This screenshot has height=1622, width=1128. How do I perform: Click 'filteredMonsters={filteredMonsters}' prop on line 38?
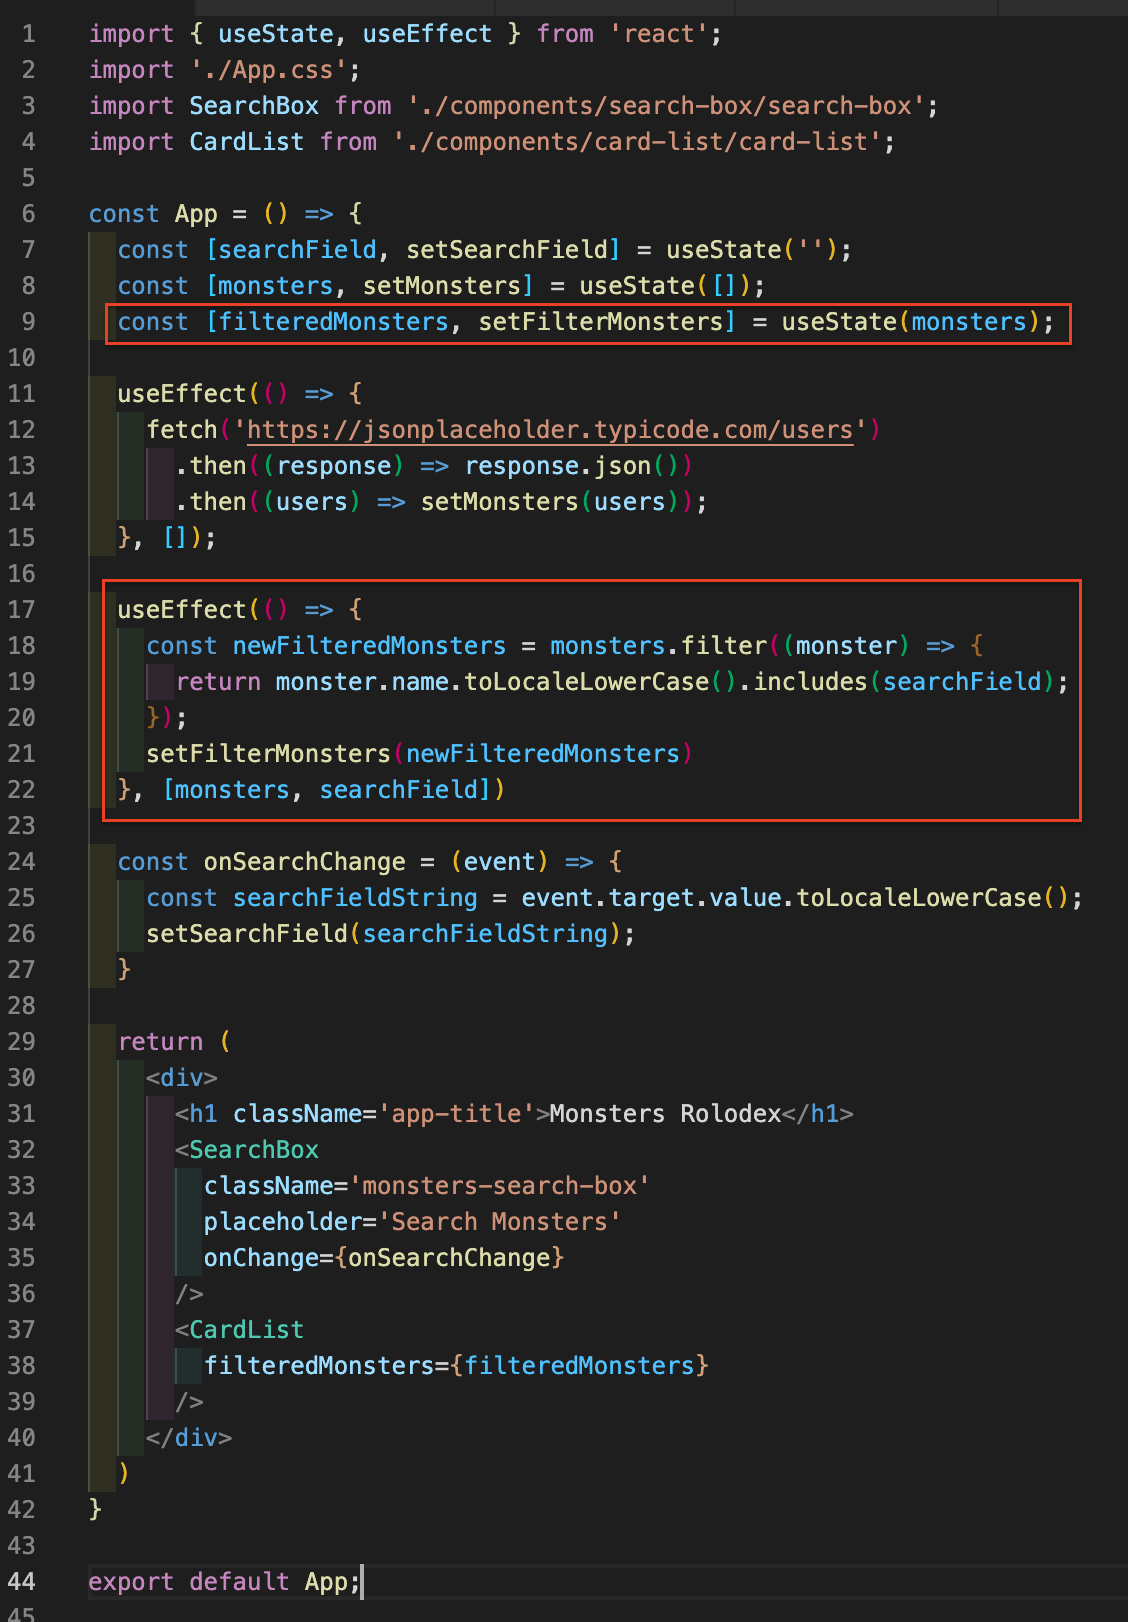coord(456,1366)
